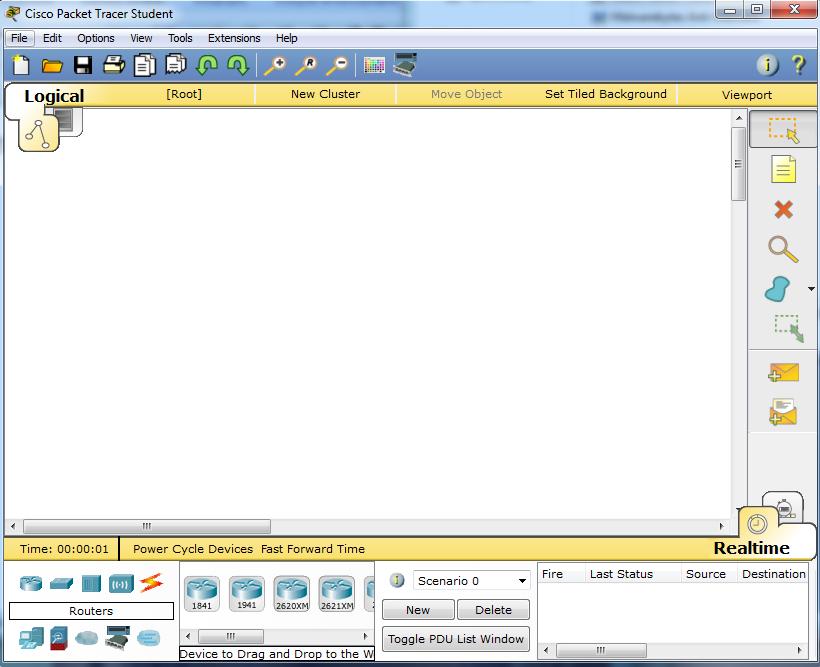Pick the 1941 router device

click(246, 594)
